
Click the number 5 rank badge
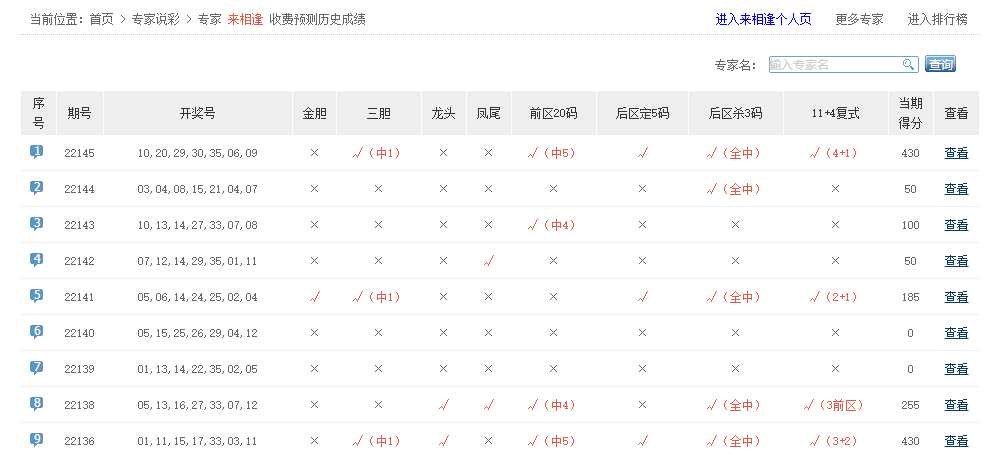click(x=37, y=296)
